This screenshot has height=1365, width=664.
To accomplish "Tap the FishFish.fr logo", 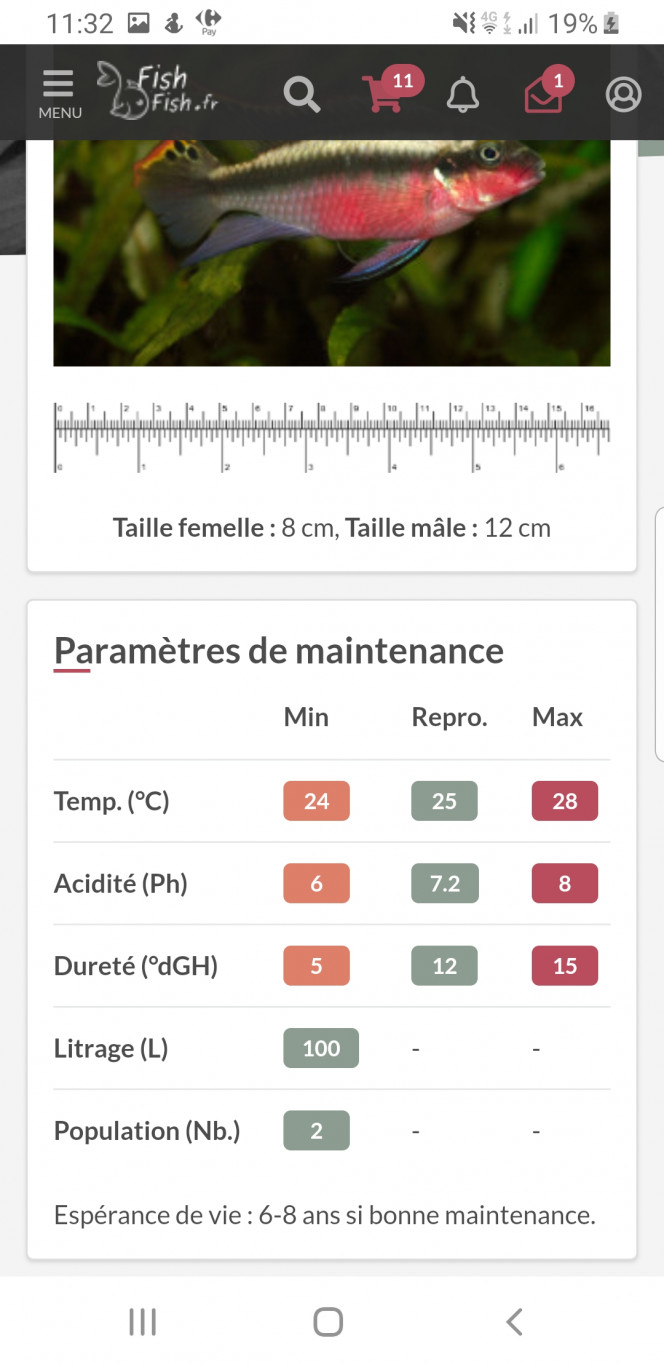I will pos(157,89).
